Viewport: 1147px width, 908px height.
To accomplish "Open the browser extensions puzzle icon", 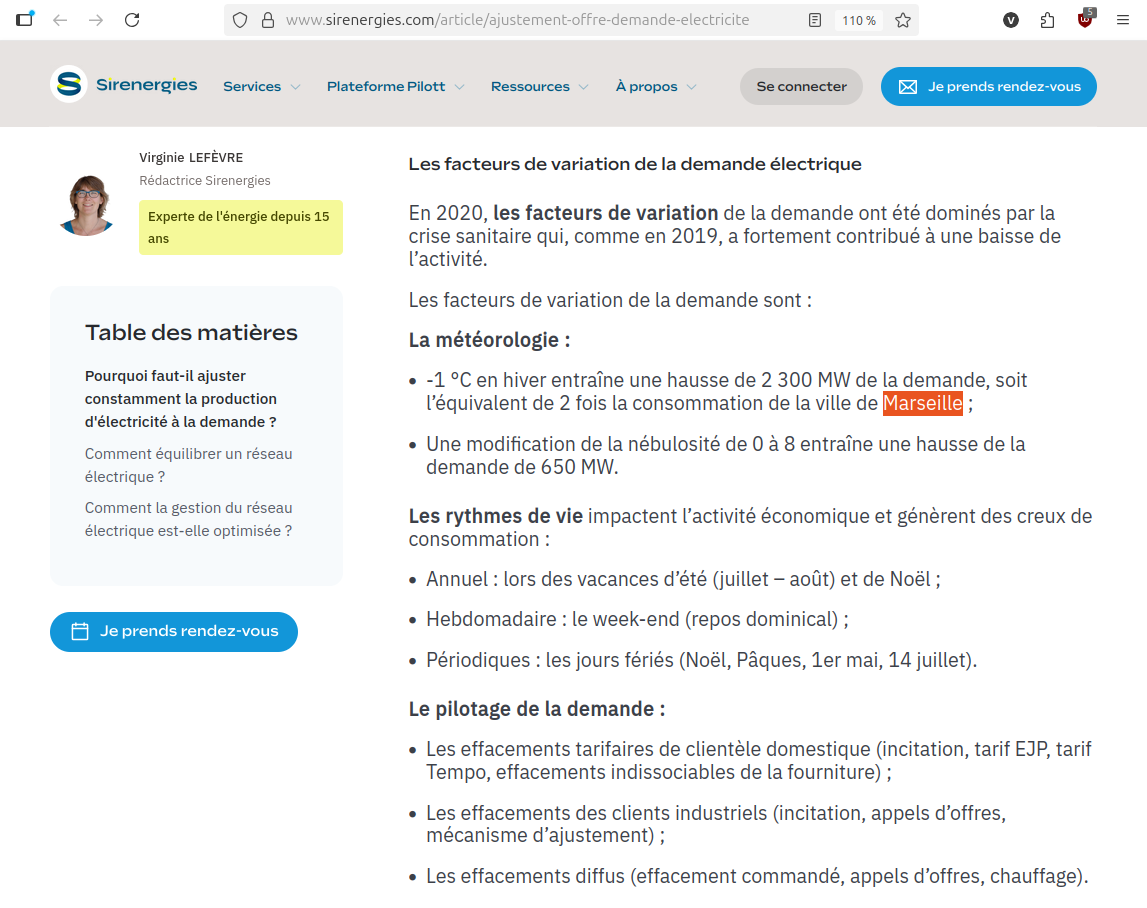I will 1047,20.
